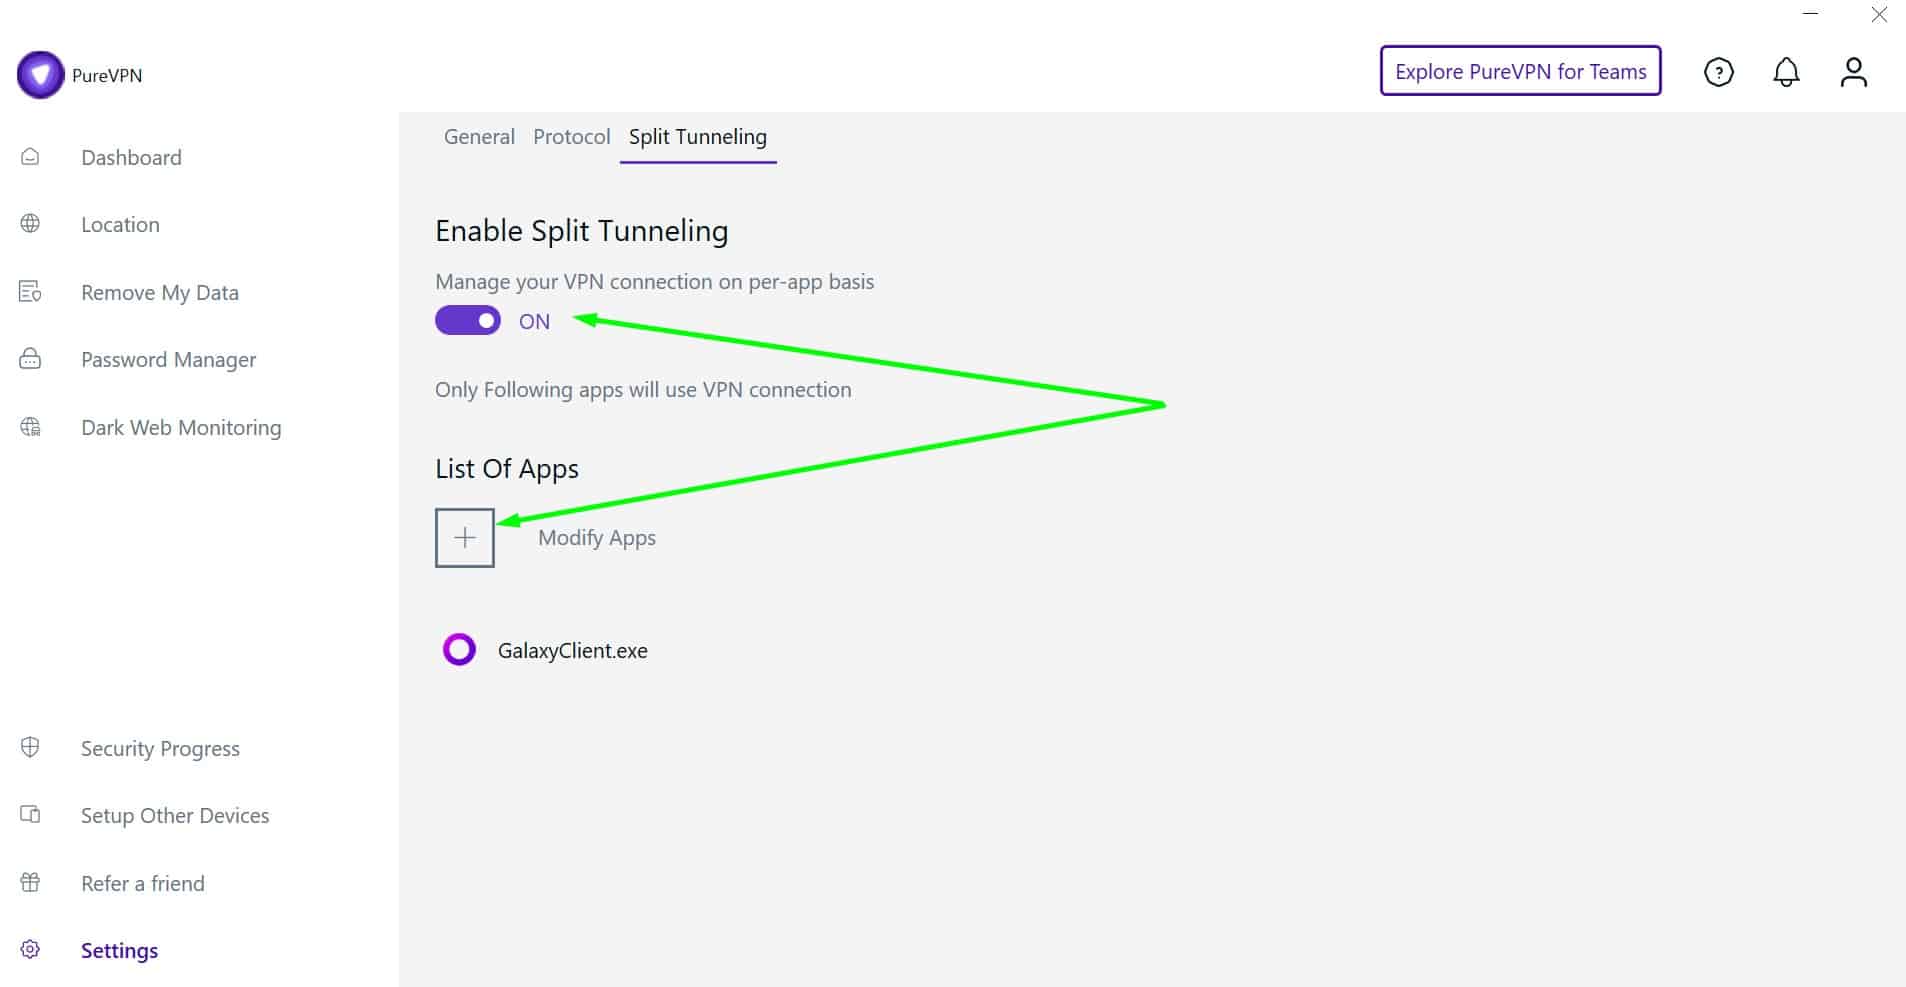Screen dimensions: 1906x987
Task: Click the GalaxyClient.exe app icon
Action: point(459,650)
